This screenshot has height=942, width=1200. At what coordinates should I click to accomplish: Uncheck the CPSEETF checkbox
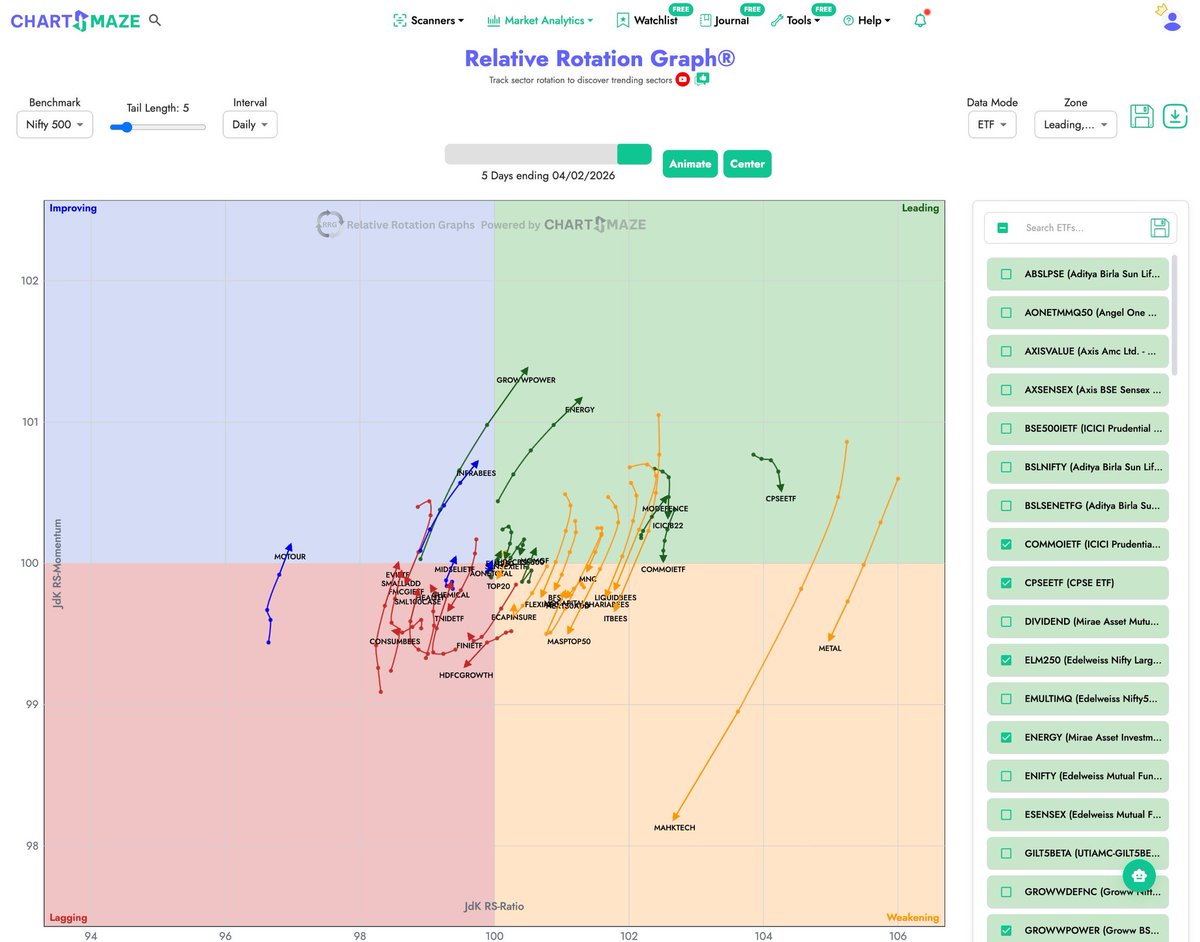tap(1006, 583)
